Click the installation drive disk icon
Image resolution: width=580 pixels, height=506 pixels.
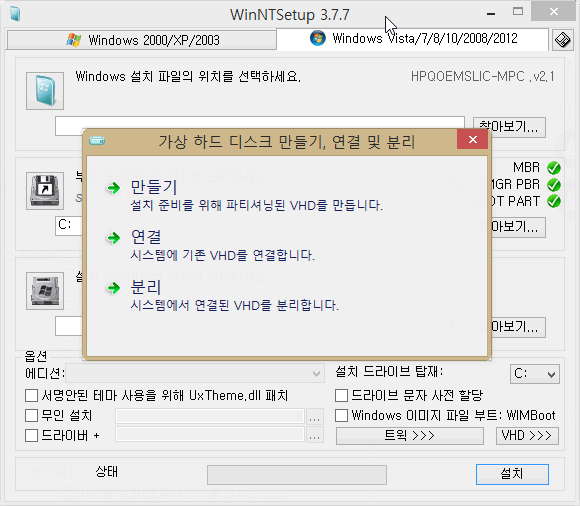[x=45, y=291]
